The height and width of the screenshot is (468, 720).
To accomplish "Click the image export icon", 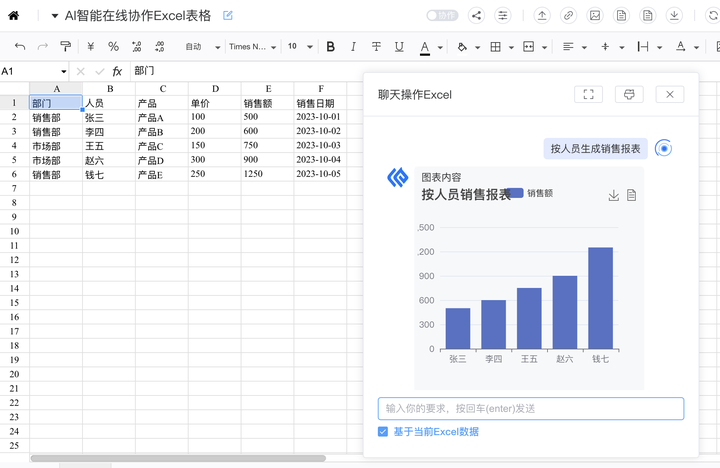I will point(595,16).
